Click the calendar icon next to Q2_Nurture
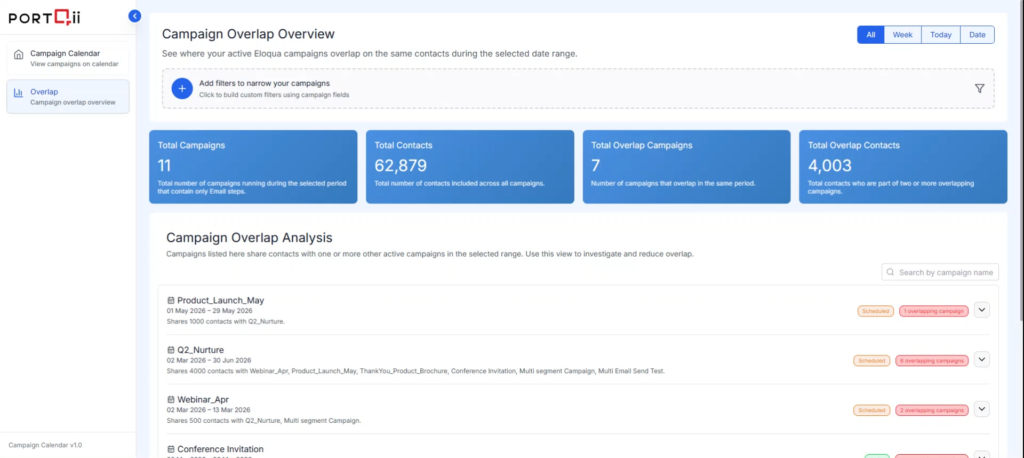 (171, 349)
